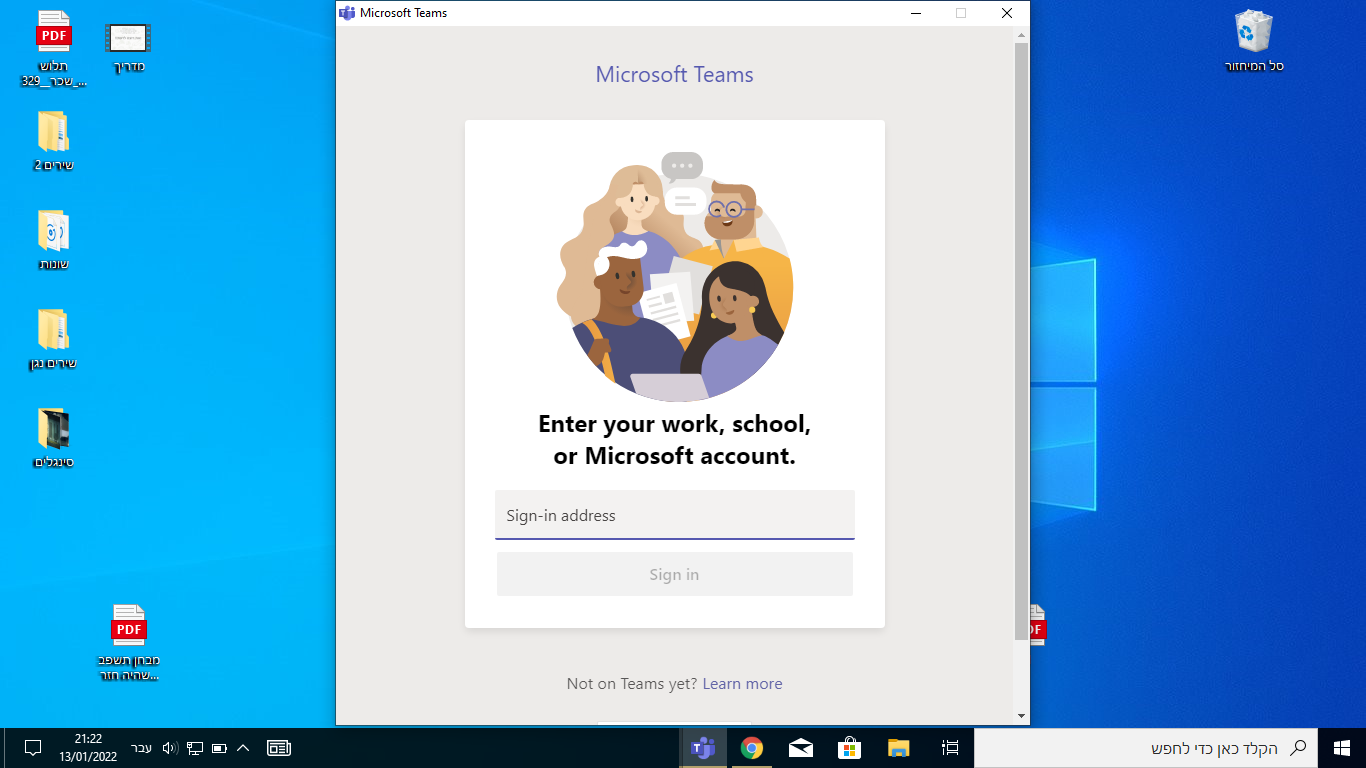This screenshot has width=1366, height=768.
Task: Open the news and interests taskbar widget
Action: pos(279,748)
